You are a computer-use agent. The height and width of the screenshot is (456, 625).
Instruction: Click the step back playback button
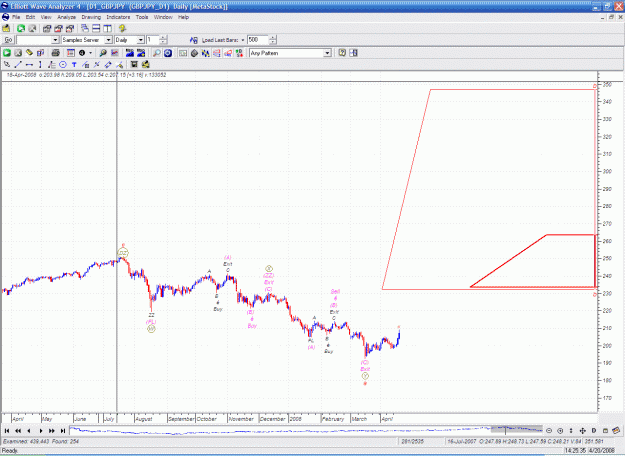point(29,431)
